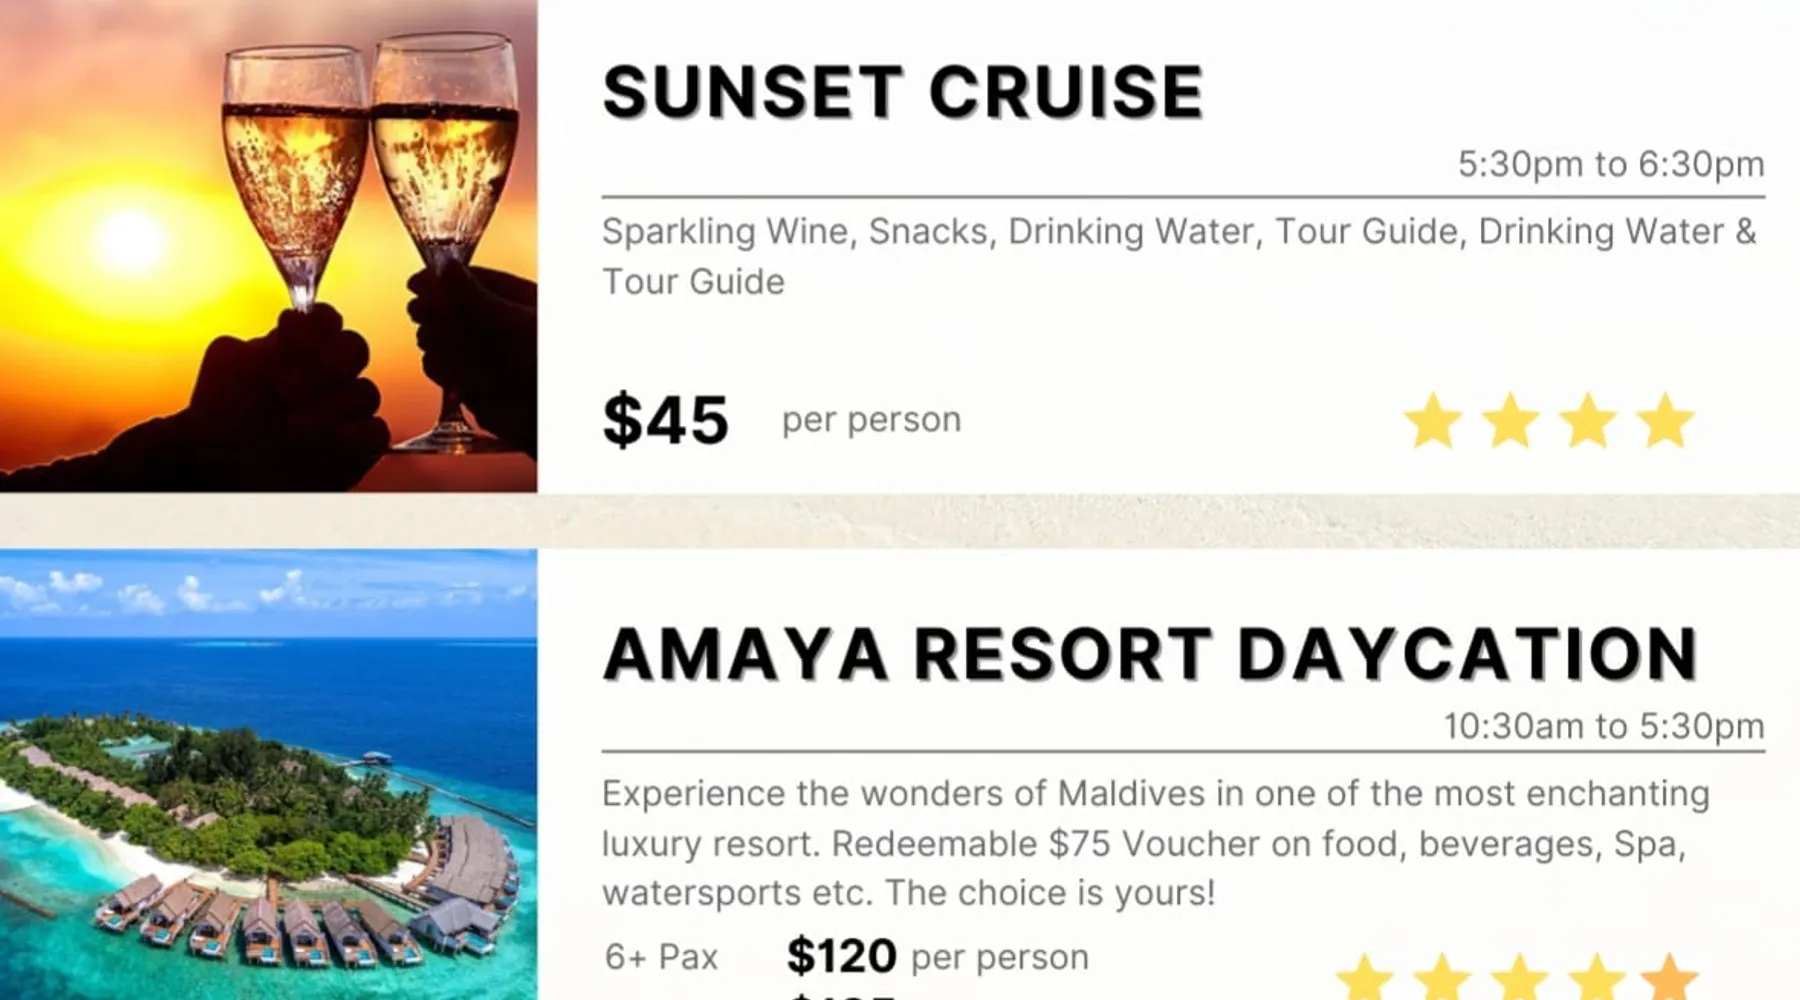This screenshot has height=1000, width=1800.
Task: Open the Amaya Resort Daycation heading
Action: click(1150, 654)
